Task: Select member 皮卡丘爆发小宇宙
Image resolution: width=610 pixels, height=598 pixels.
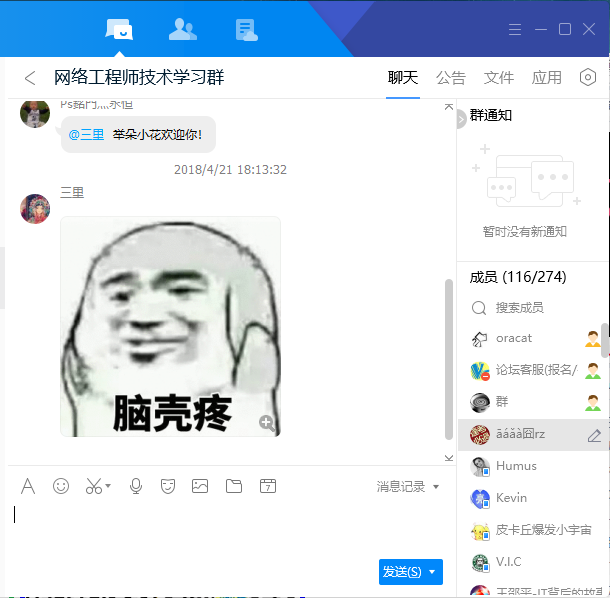Action: pos(534,530)
